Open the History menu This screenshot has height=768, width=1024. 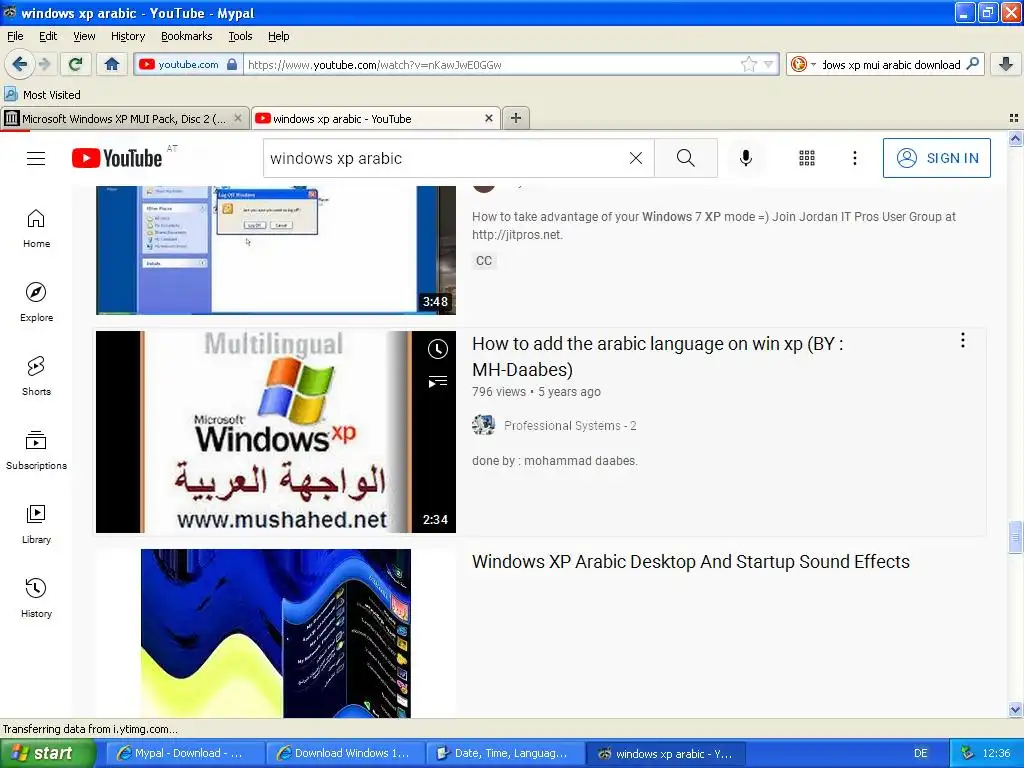click(x=127, y=36)
